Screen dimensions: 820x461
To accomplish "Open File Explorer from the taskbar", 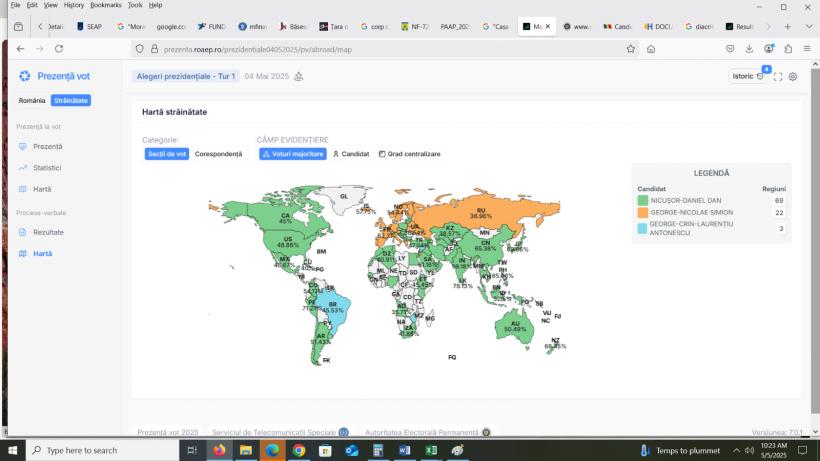I will (246, 450).
